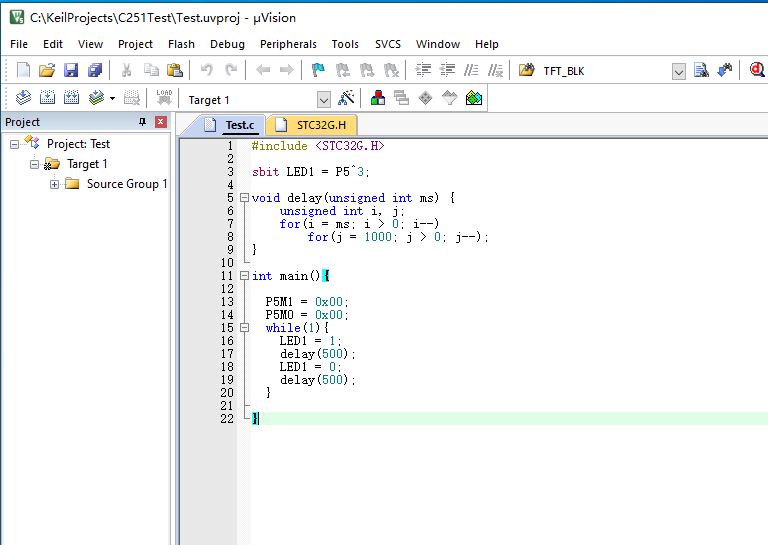This screenshot has width=768, height=545.
Task: Indent selected text lines
Action: point(423,71)
